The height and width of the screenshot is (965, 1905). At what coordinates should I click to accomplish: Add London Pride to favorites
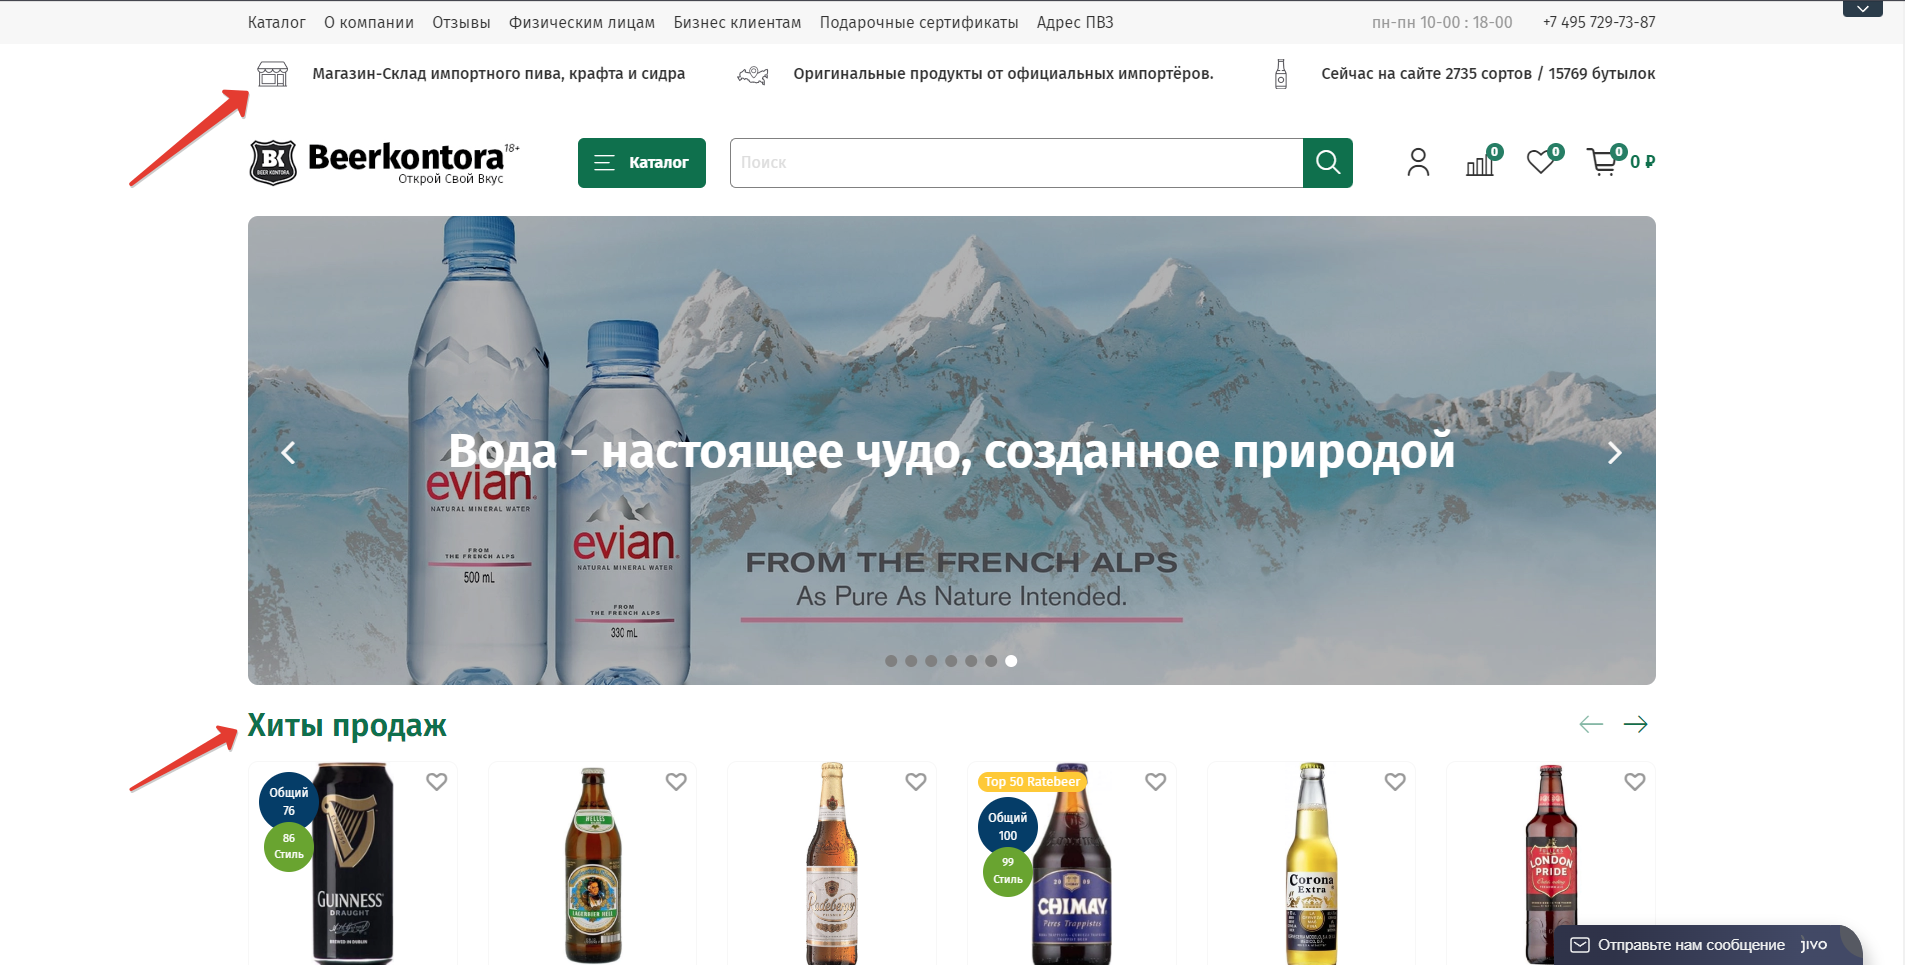(1635, 782)
